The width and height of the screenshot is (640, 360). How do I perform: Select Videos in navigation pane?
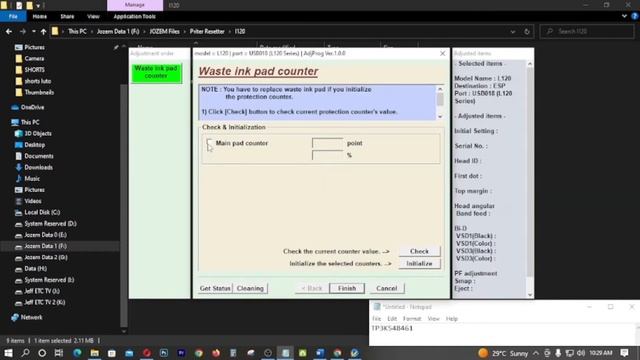pos(33,201)
